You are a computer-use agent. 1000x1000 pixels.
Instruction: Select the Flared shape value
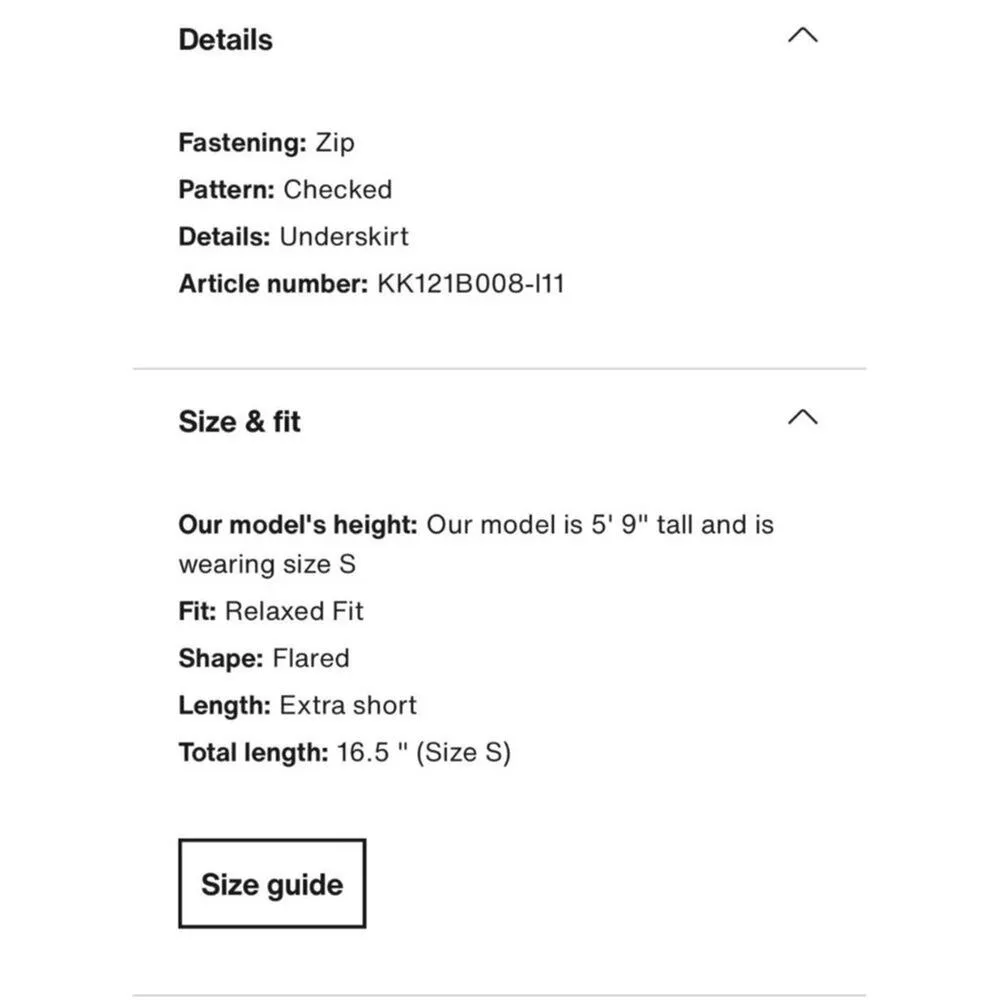[x=311, y=659]
